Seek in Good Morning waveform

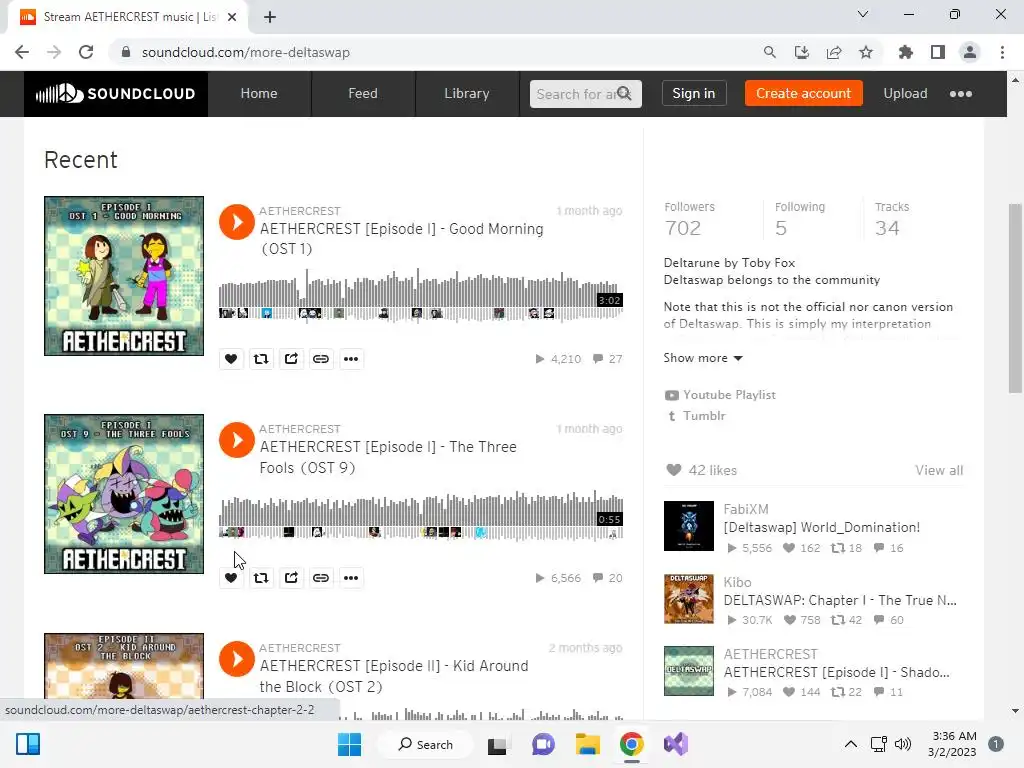tap(421, 295)
